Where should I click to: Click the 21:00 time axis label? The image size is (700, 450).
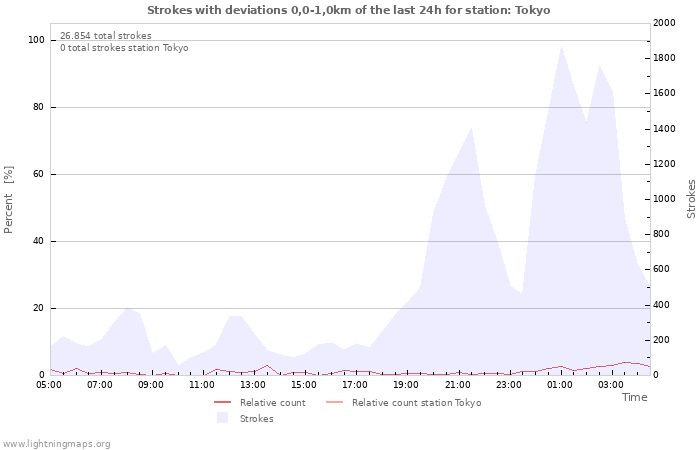click(458, 385)
